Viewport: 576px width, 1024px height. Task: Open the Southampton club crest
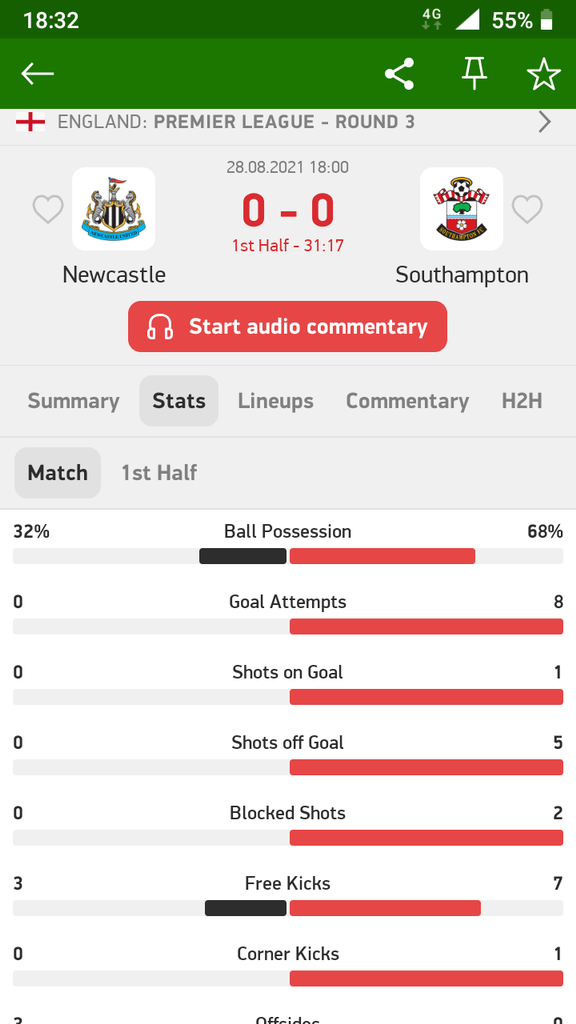(462, 209)
